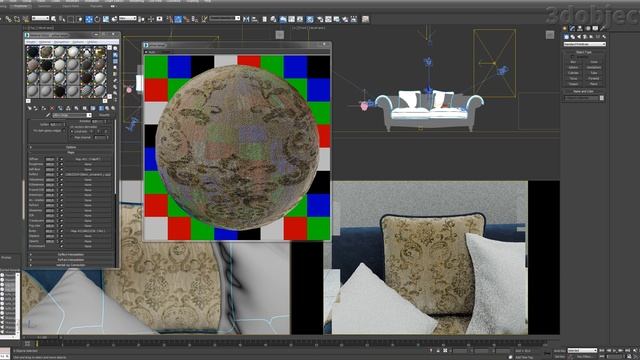Viewport: 640px width, 360px height.
Task: Click the Teapot object type button
Action: tap(573, 84)
